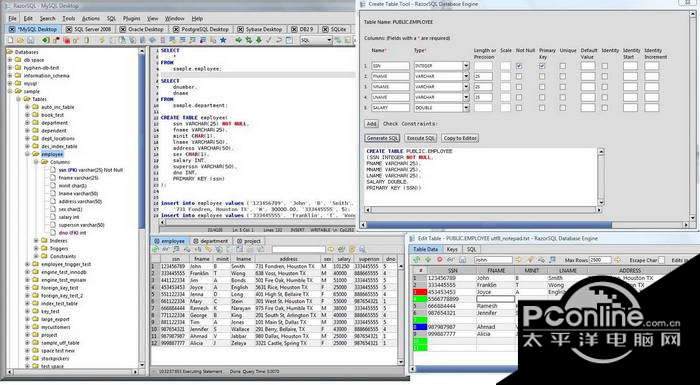The image size is (700, 385).
Task: Click the green right-arrow Execute icon
Action: point(238,40)
